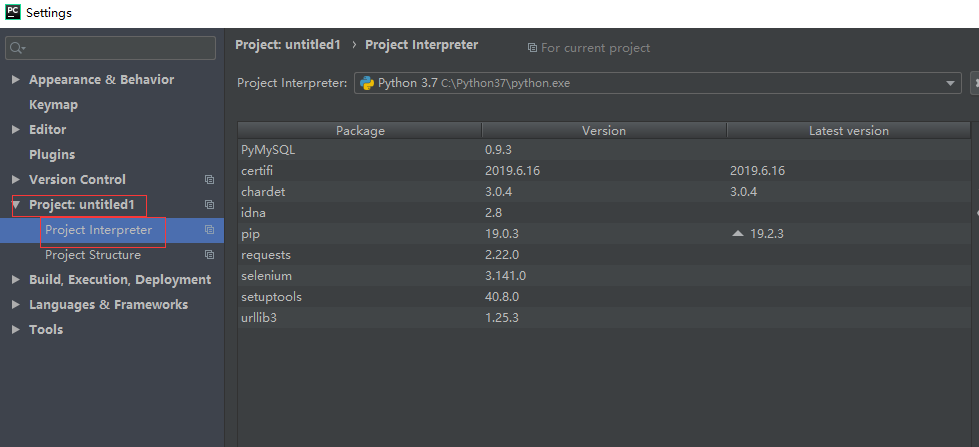Expand the Appearance & Behavior section
The width and height of the screenshot is (979, 447).
tap(16, 80)
